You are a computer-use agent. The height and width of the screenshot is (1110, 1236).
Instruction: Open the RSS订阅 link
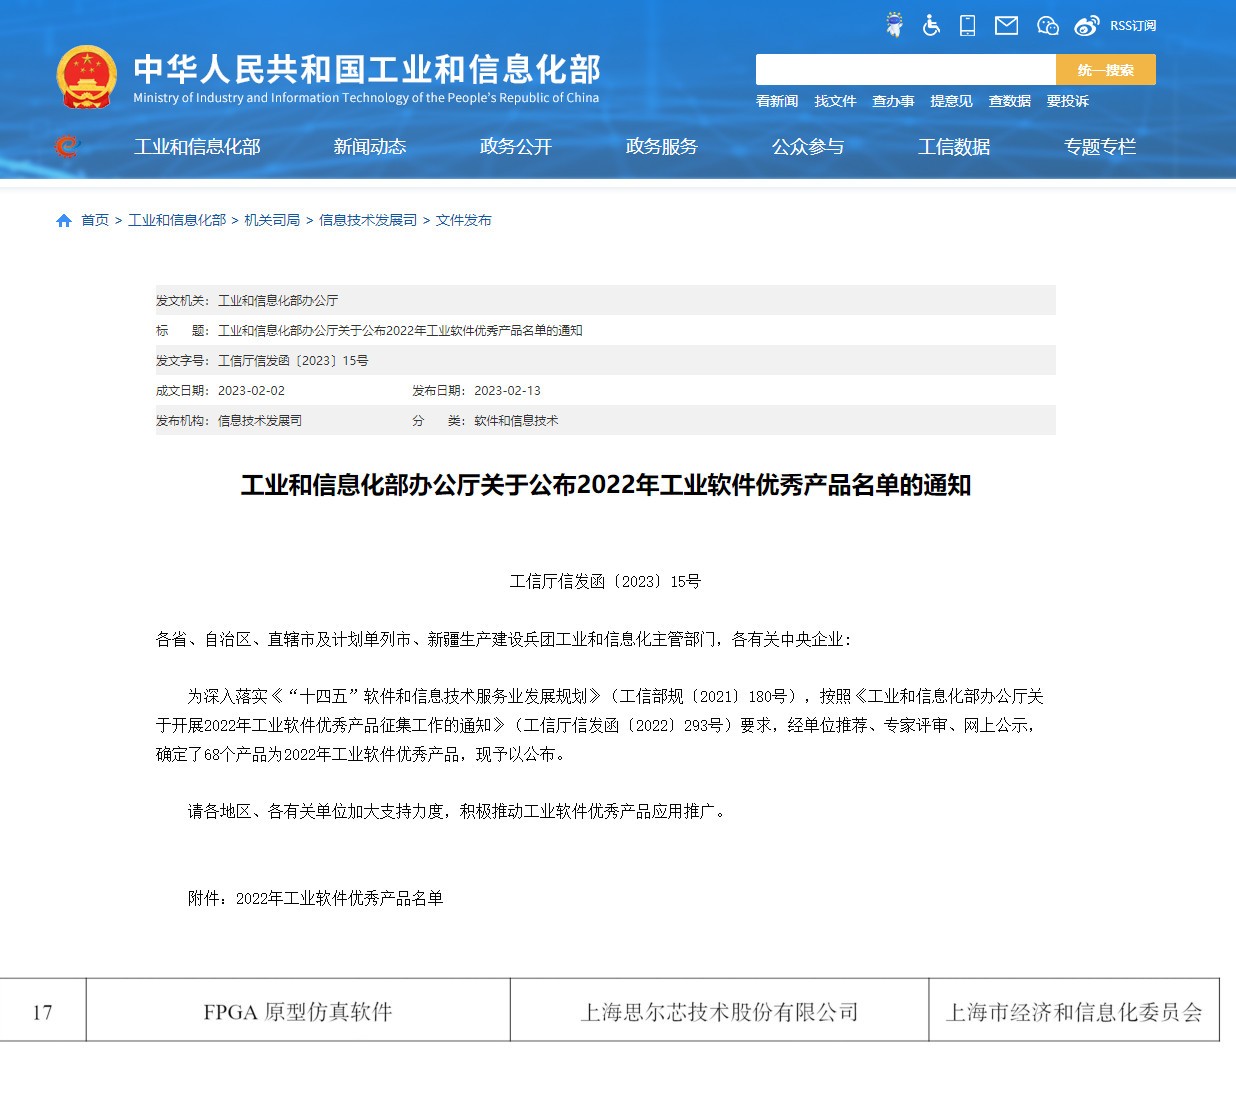tap(1133, 26)
